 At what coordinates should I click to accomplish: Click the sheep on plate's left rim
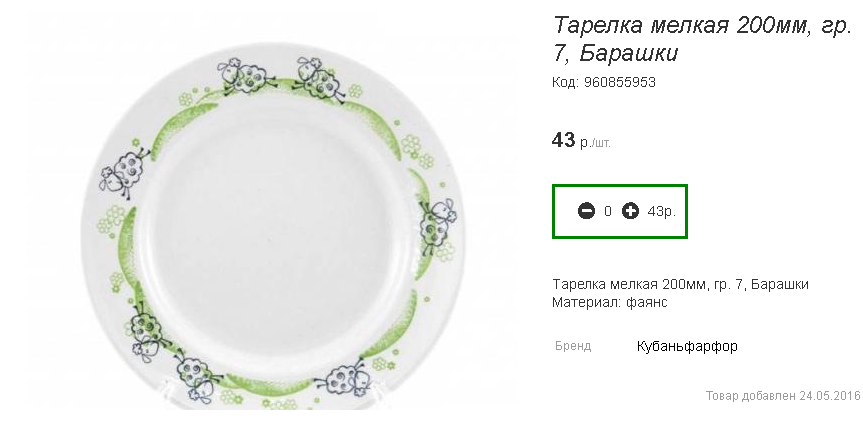(x=123, y=173)
